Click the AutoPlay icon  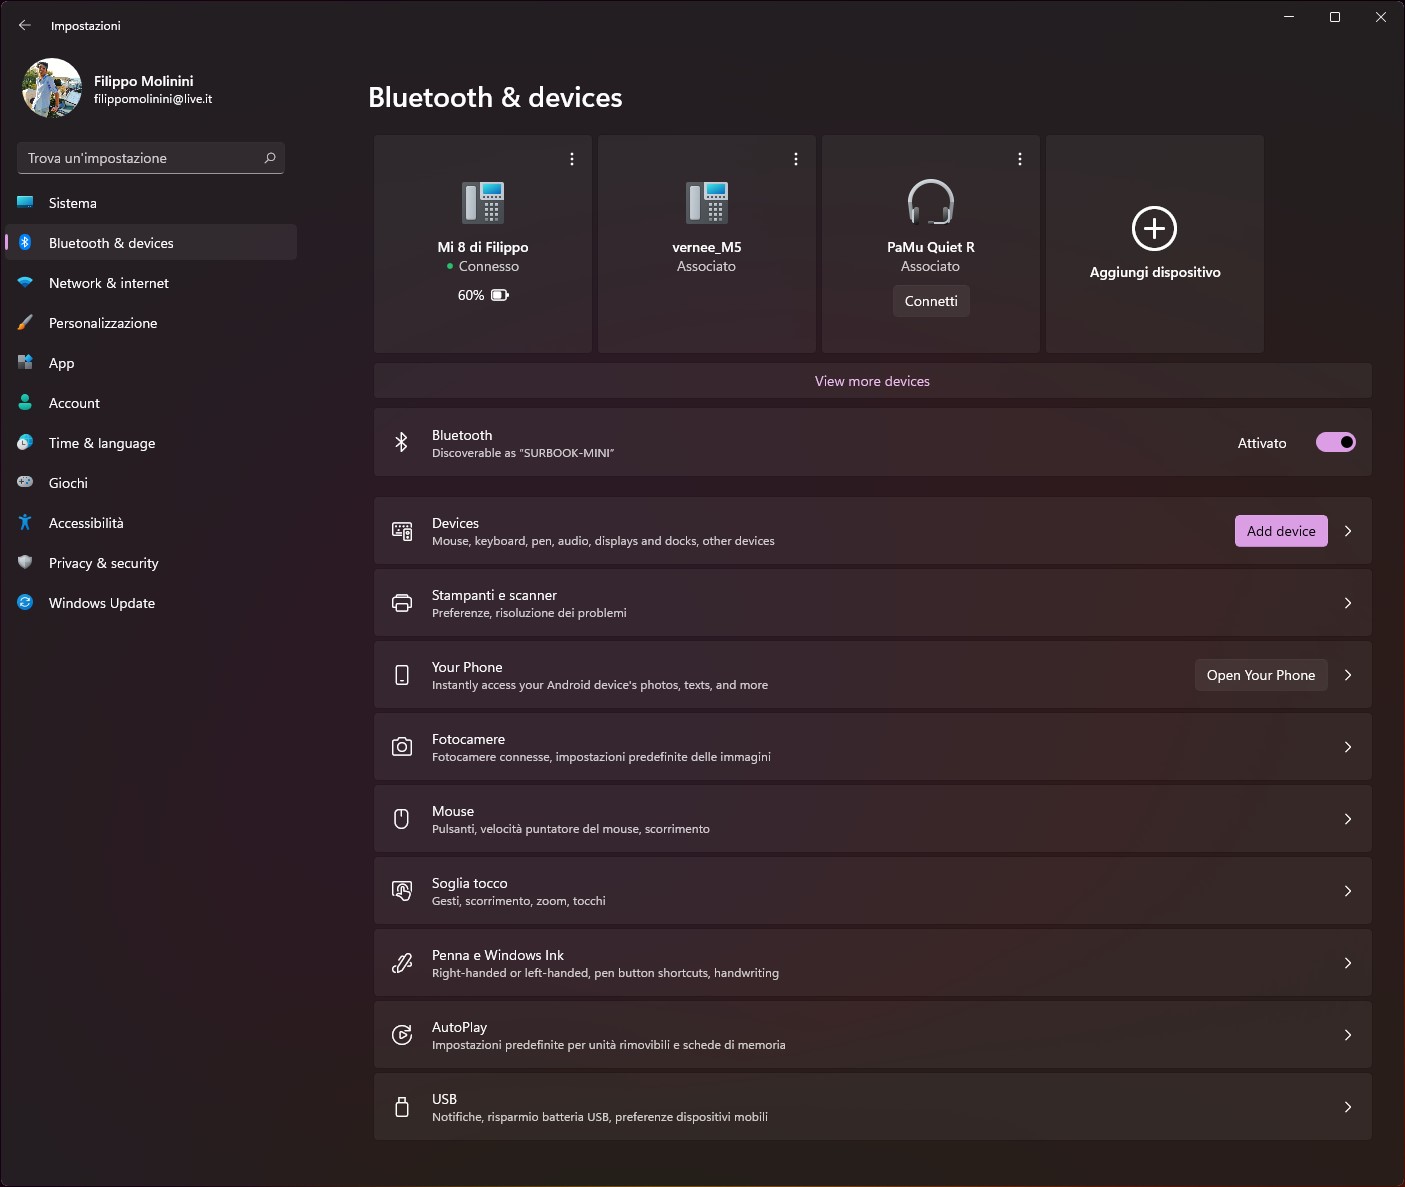click(402, 1035)
